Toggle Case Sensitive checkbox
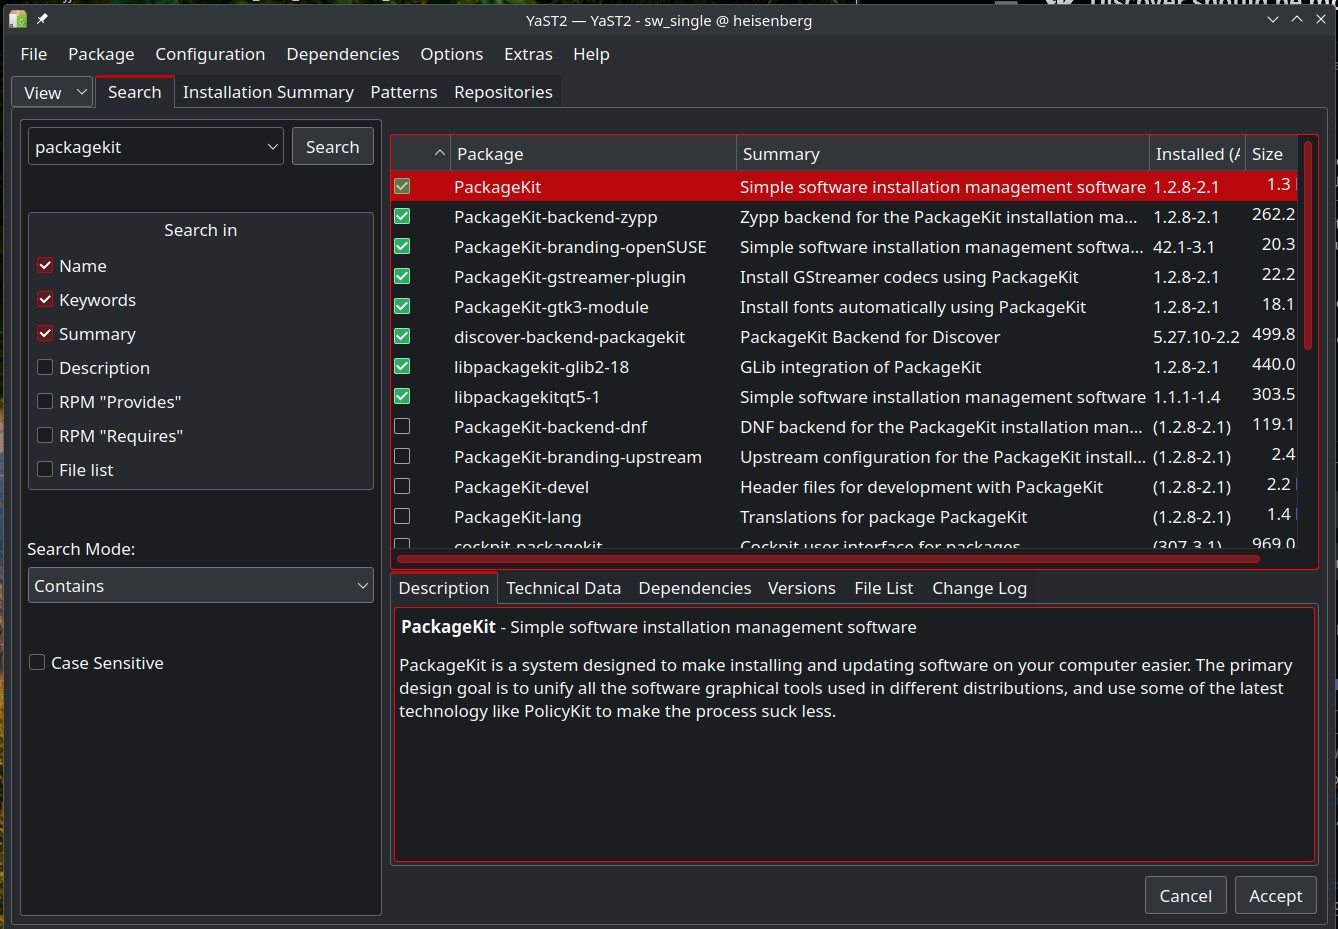 (x=37, y=663)
